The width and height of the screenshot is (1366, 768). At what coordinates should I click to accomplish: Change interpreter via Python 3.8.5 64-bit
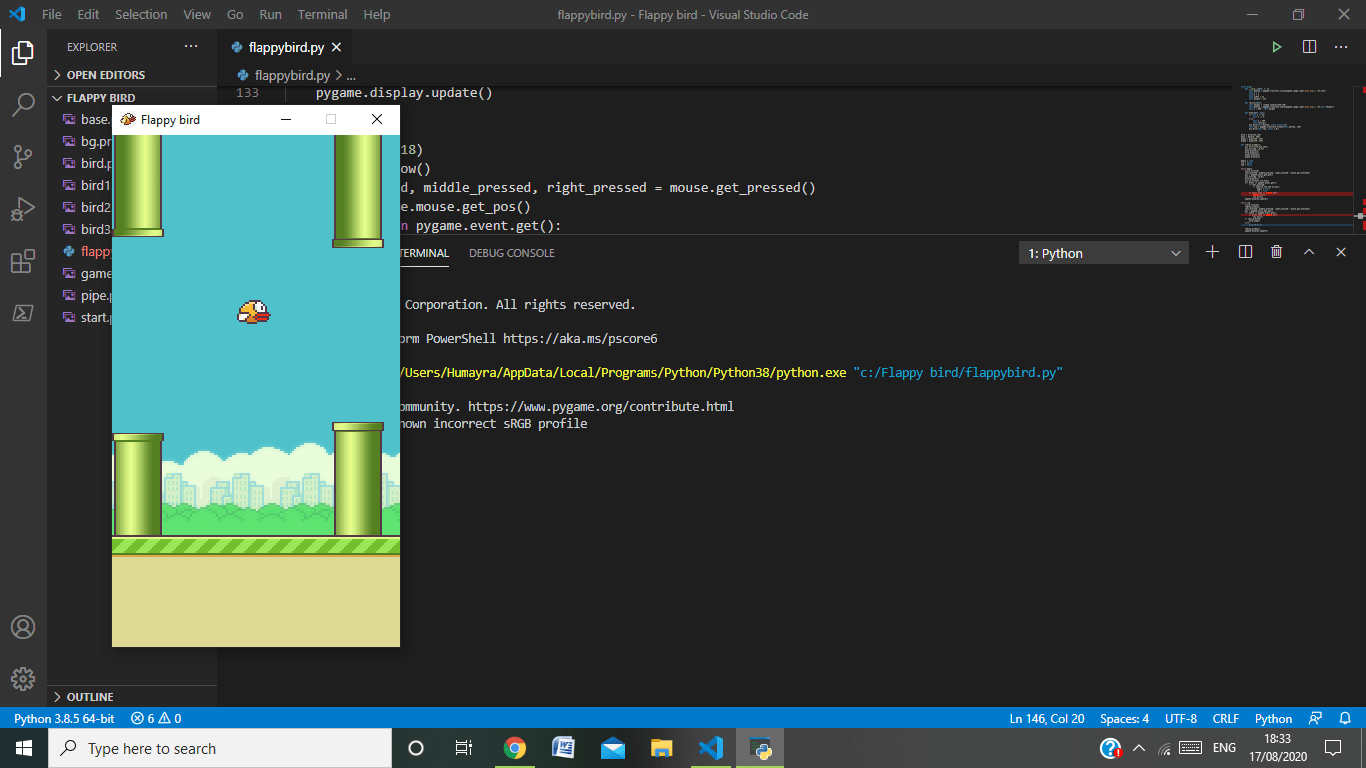coord(63,718)
